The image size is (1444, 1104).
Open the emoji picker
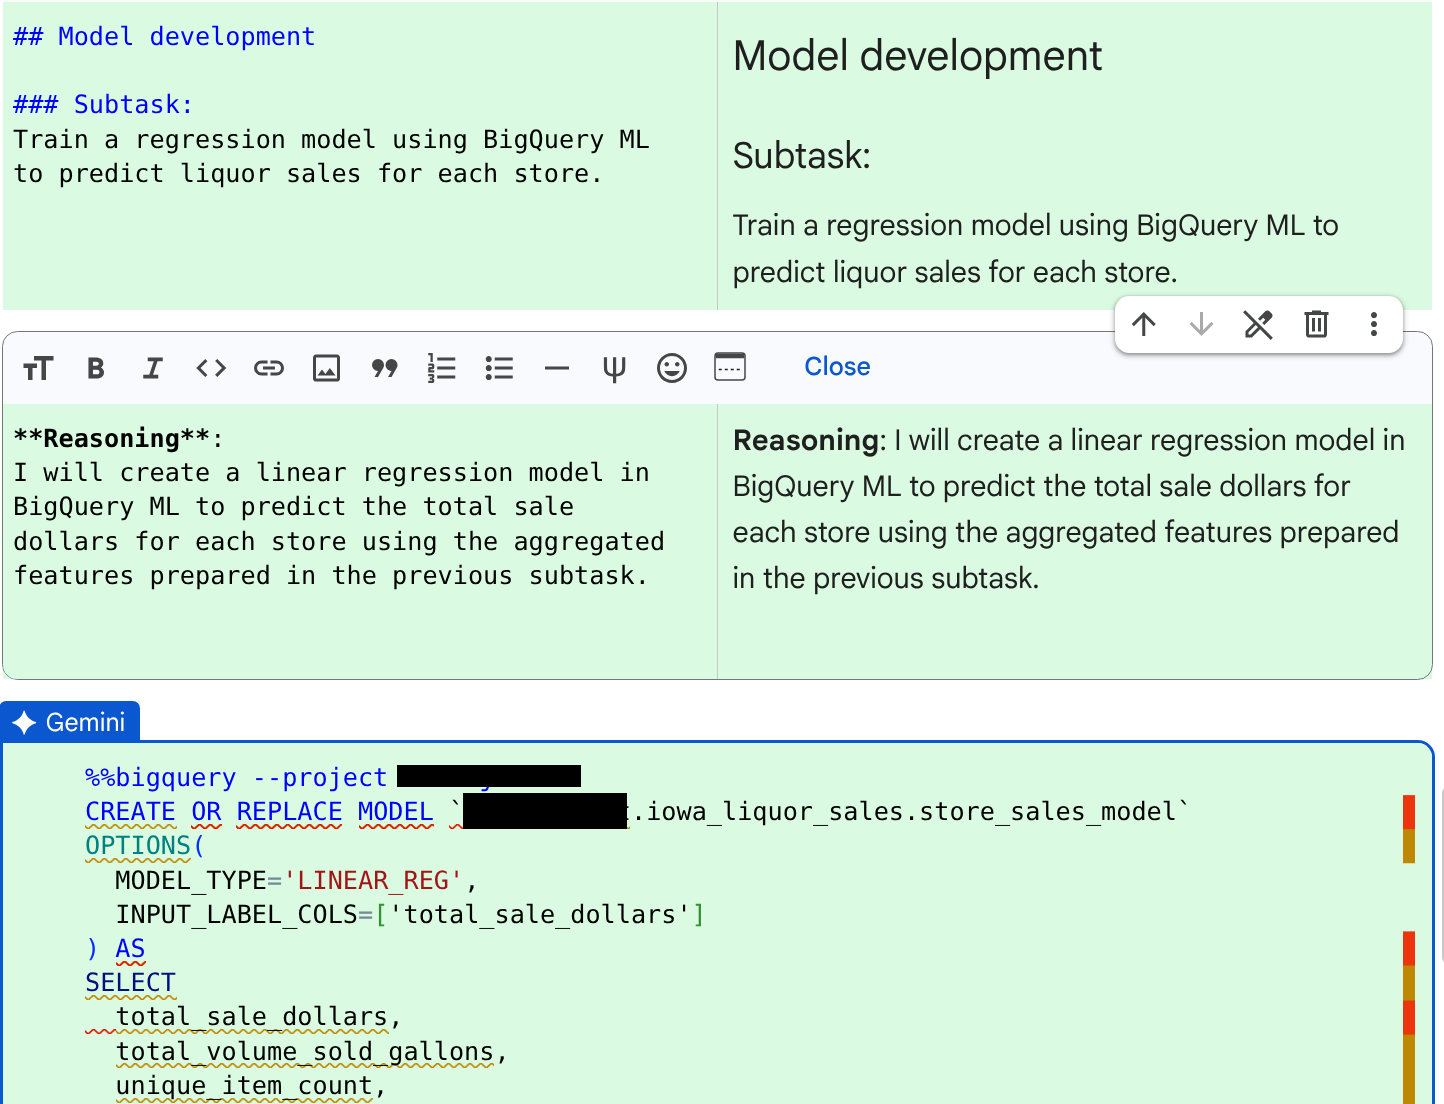click(x=672, y=368)
